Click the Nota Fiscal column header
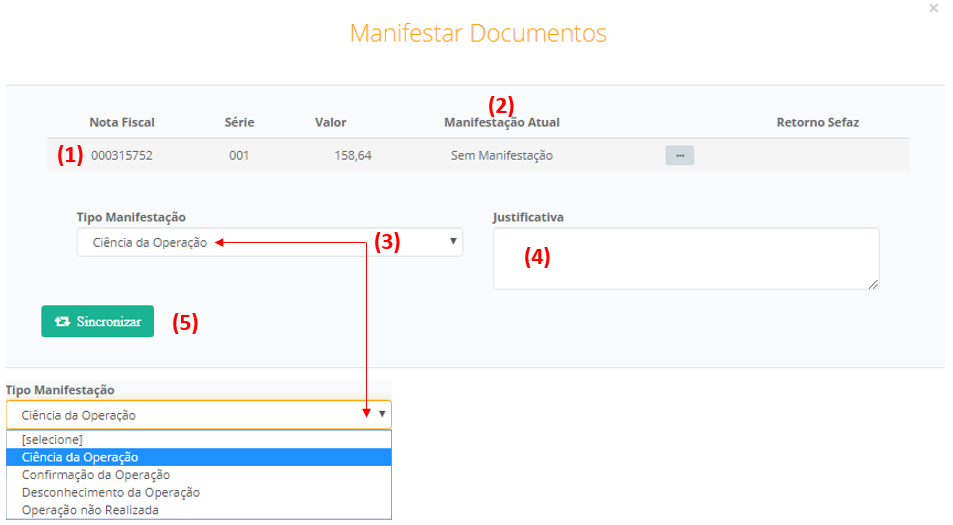The image size is (953, 525). click(x=122, y=123)
